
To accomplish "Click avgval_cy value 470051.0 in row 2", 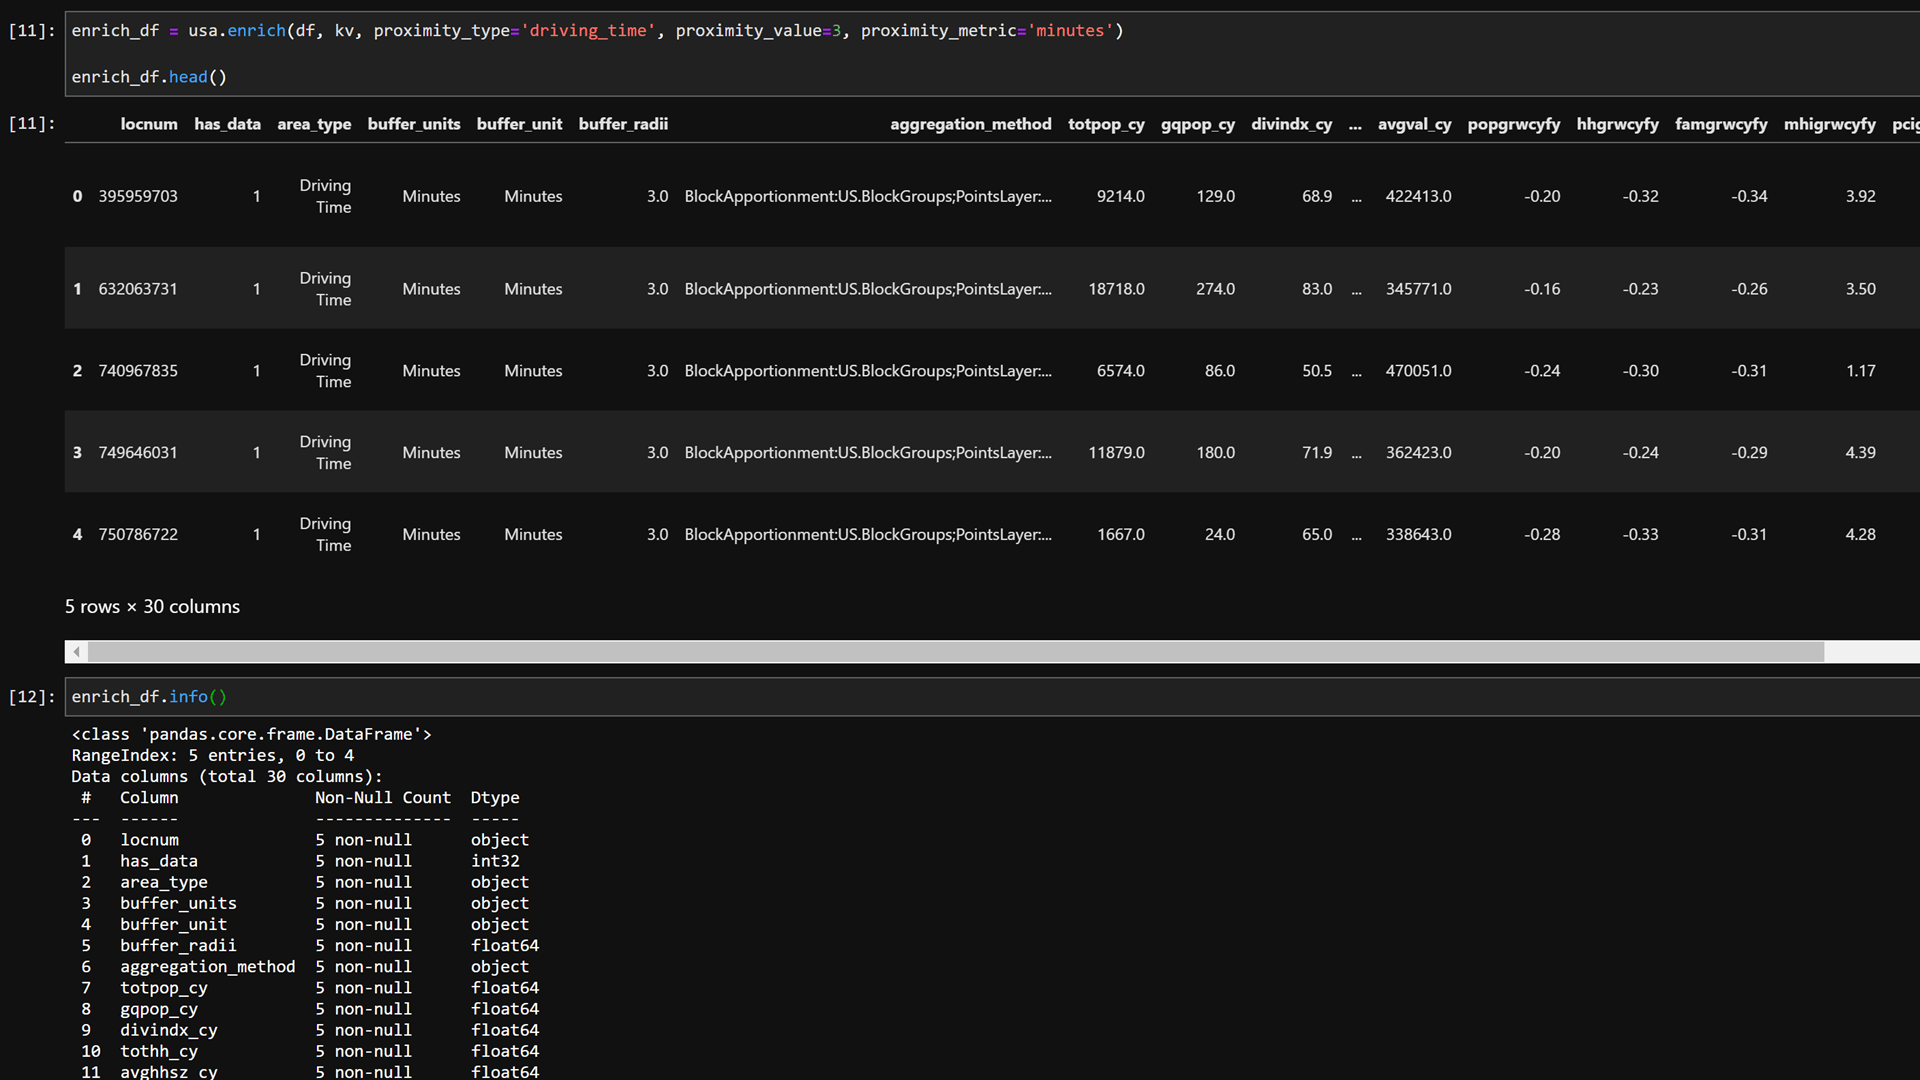I will pos(1418,371).
